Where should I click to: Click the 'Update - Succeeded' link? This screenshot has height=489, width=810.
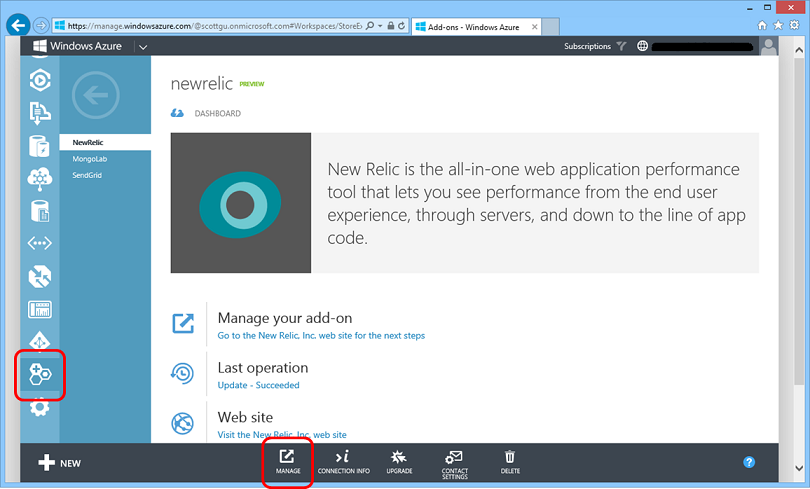point(258,385)
